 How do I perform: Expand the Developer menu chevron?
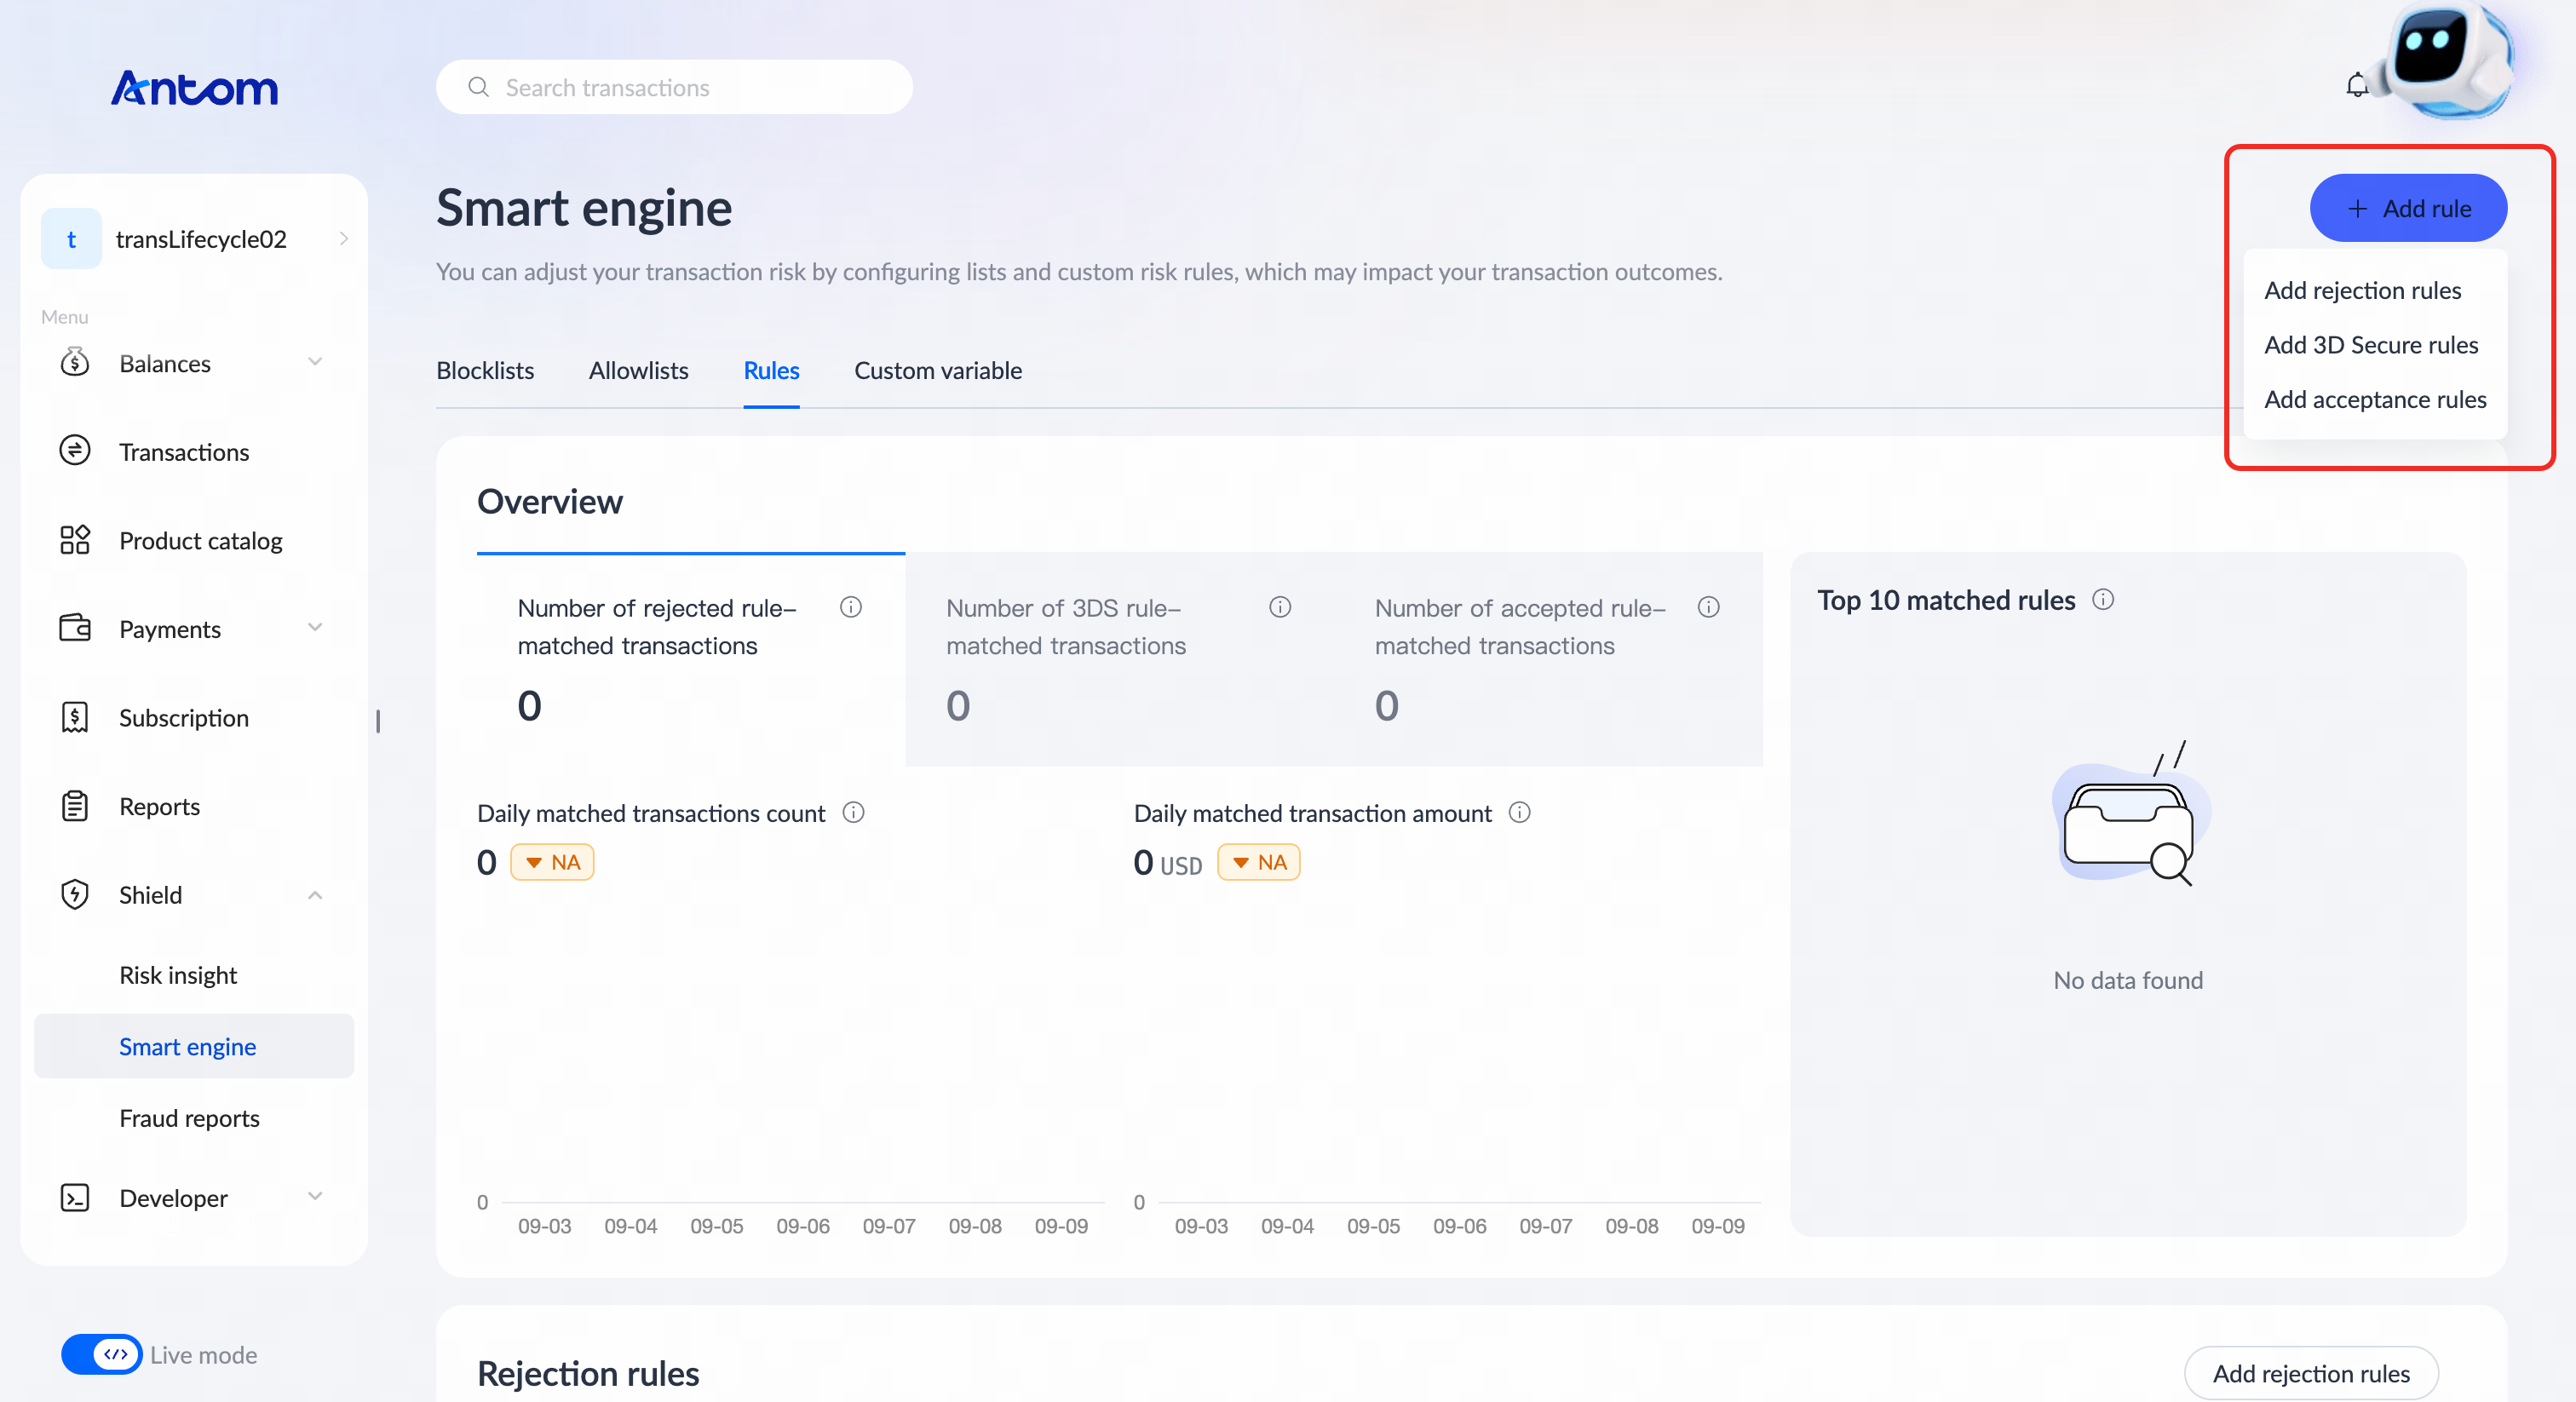click(315, 1197)
